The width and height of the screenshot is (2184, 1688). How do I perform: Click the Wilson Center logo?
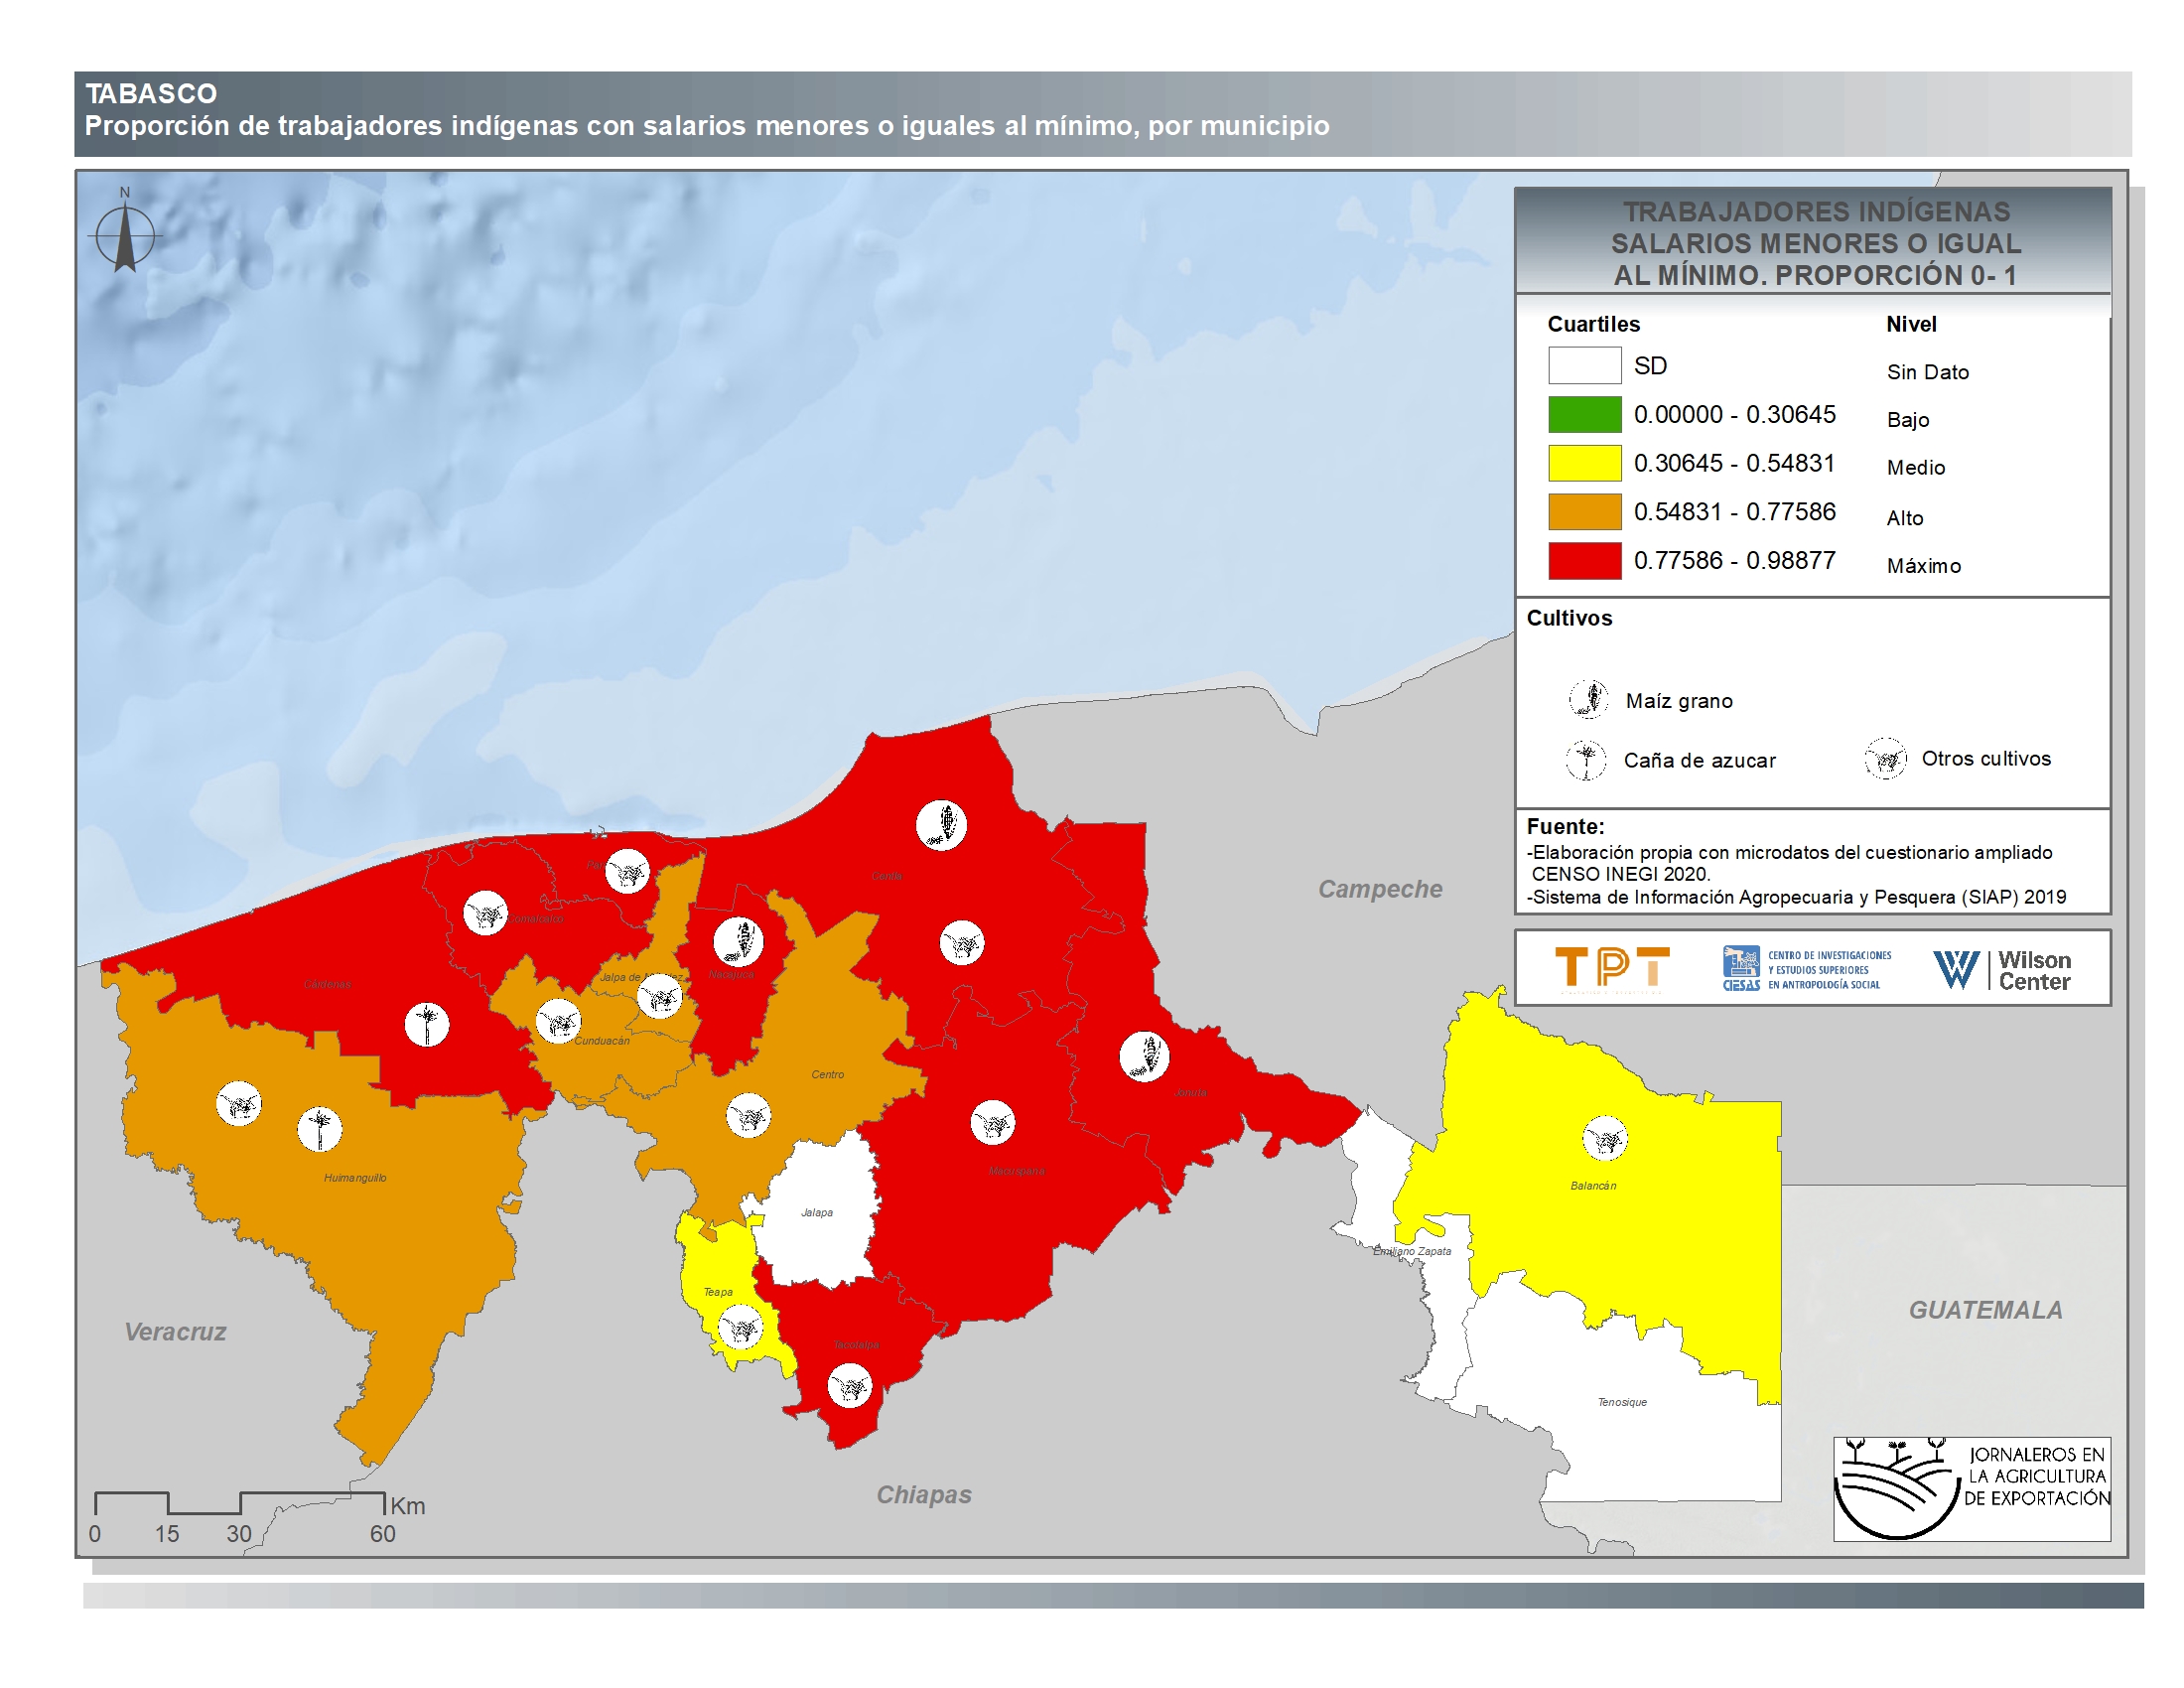[2001, 970]
